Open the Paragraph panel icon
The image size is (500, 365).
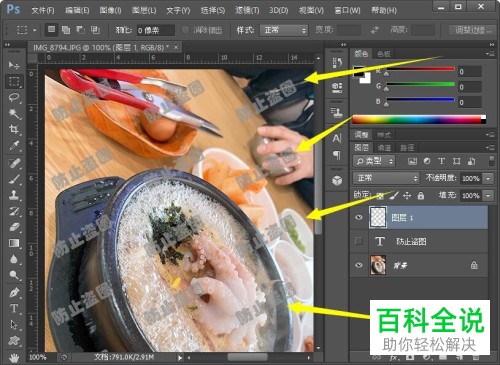(x=337, y=155)
